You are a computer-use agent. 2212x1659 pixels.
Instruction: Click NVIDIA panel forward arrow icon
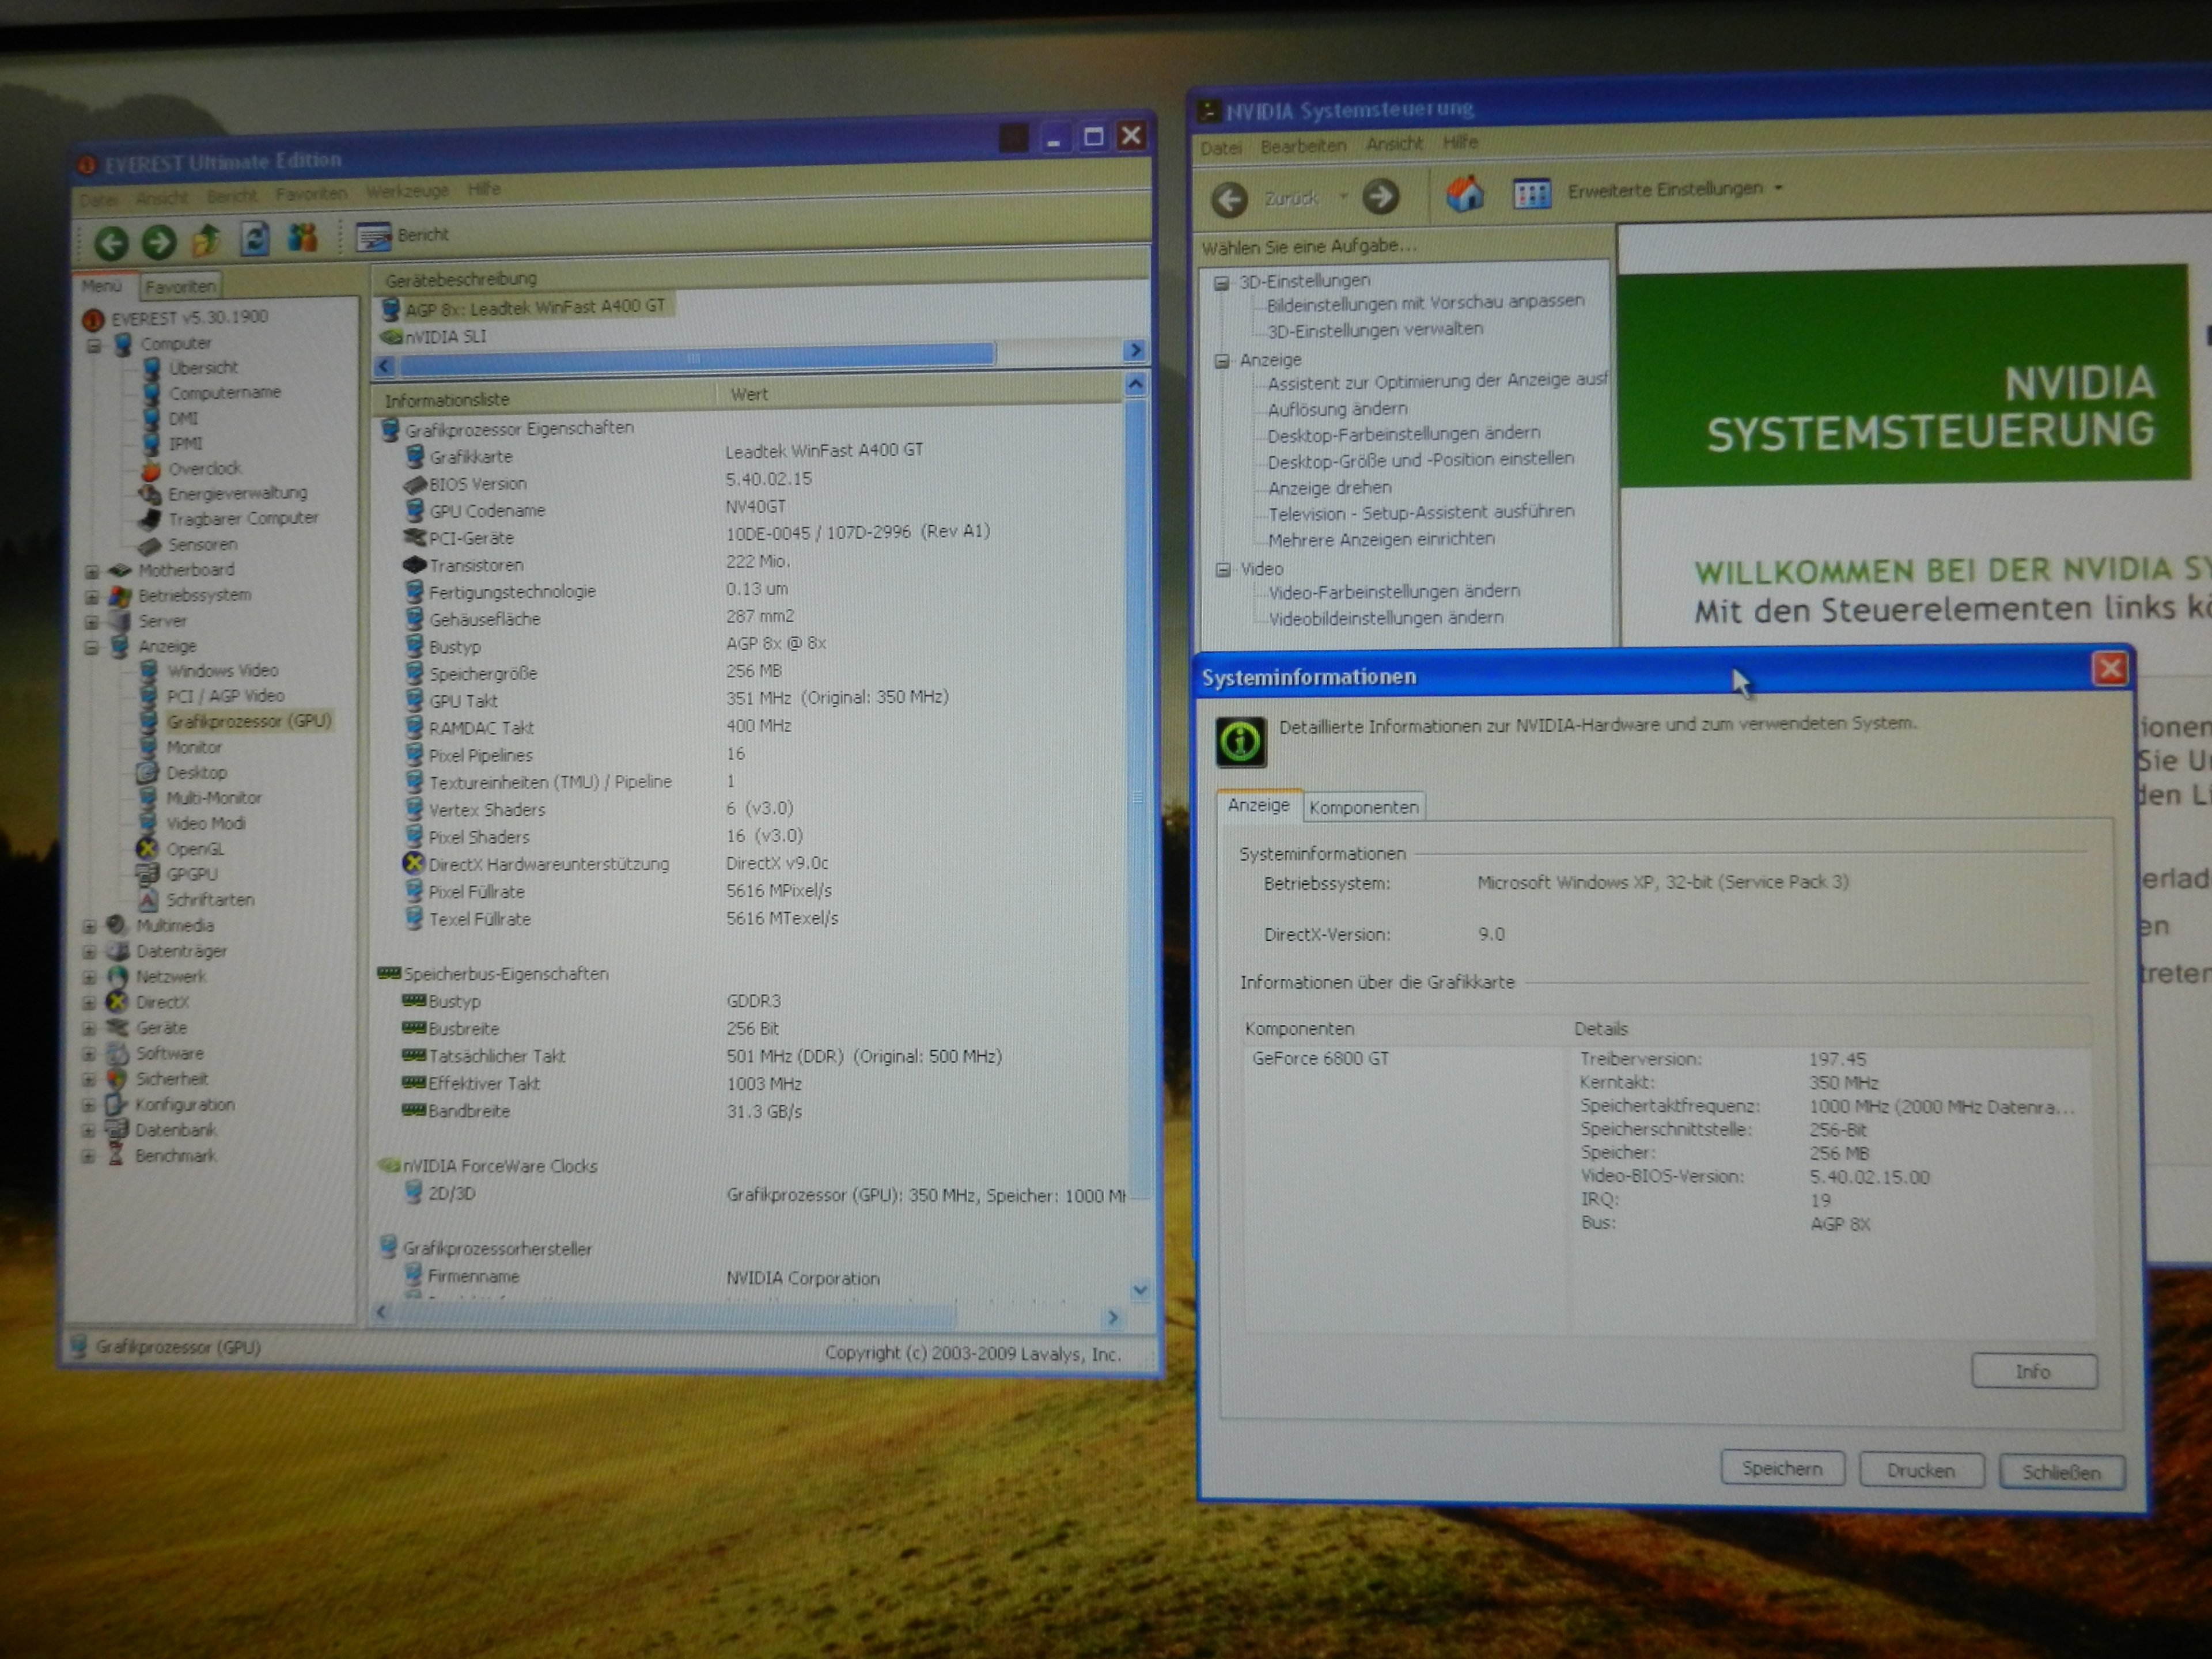pyautogui.click(x=1381, y=197)
